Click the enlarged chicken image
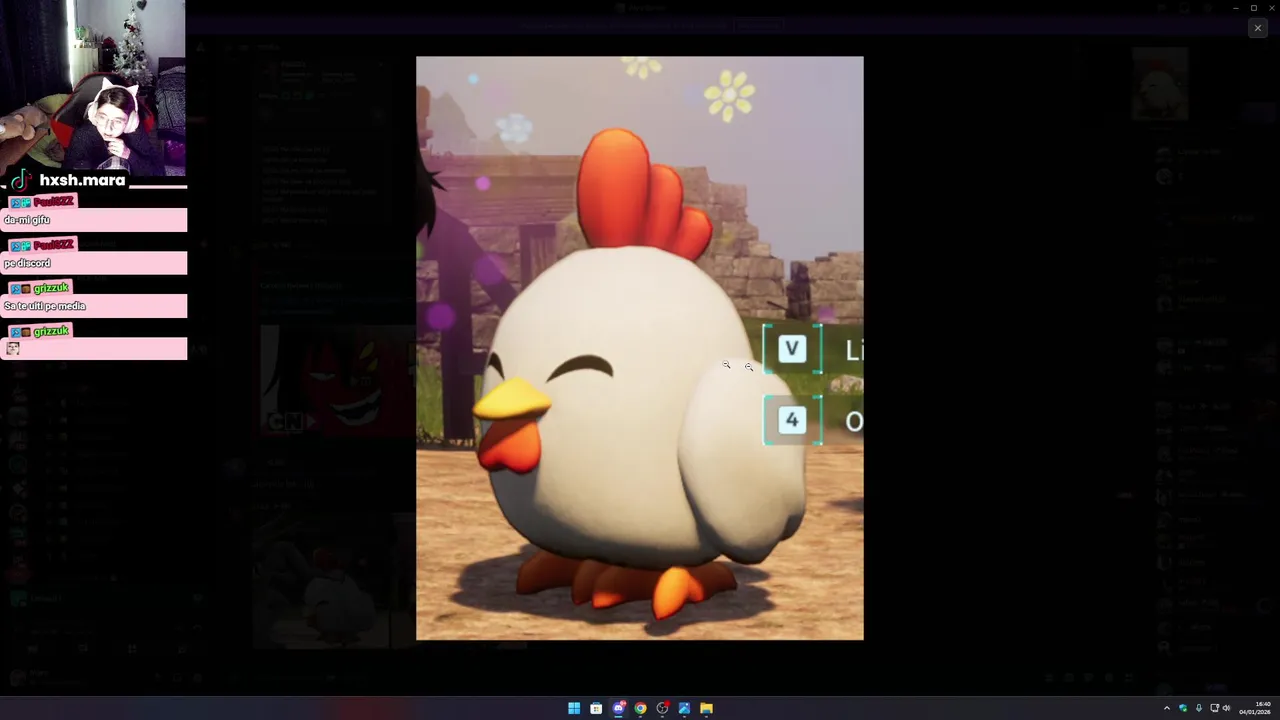The width and height of the screenshot is (1280, 720). pos(640,348)
